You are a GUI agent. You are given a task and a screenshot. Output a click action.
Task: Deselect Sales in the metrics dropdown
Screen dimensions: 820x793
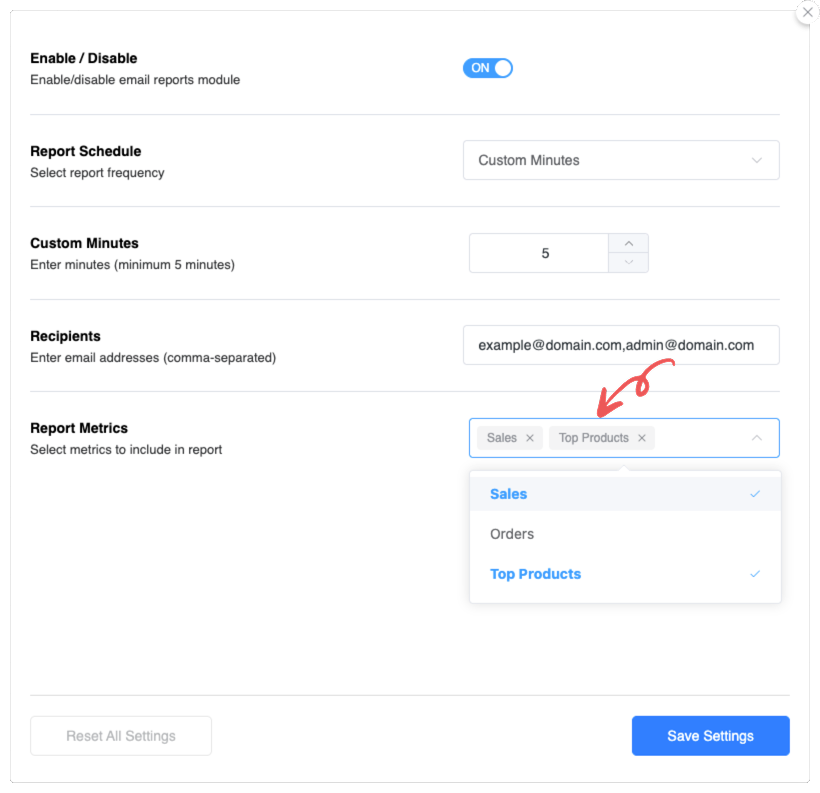(508, 493)
